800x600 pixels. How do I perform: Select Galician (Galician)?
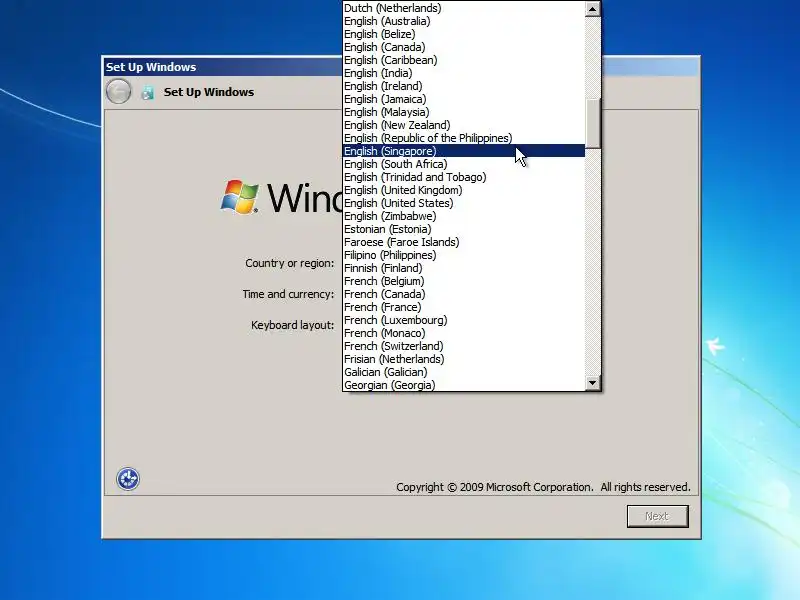(463, 372)
